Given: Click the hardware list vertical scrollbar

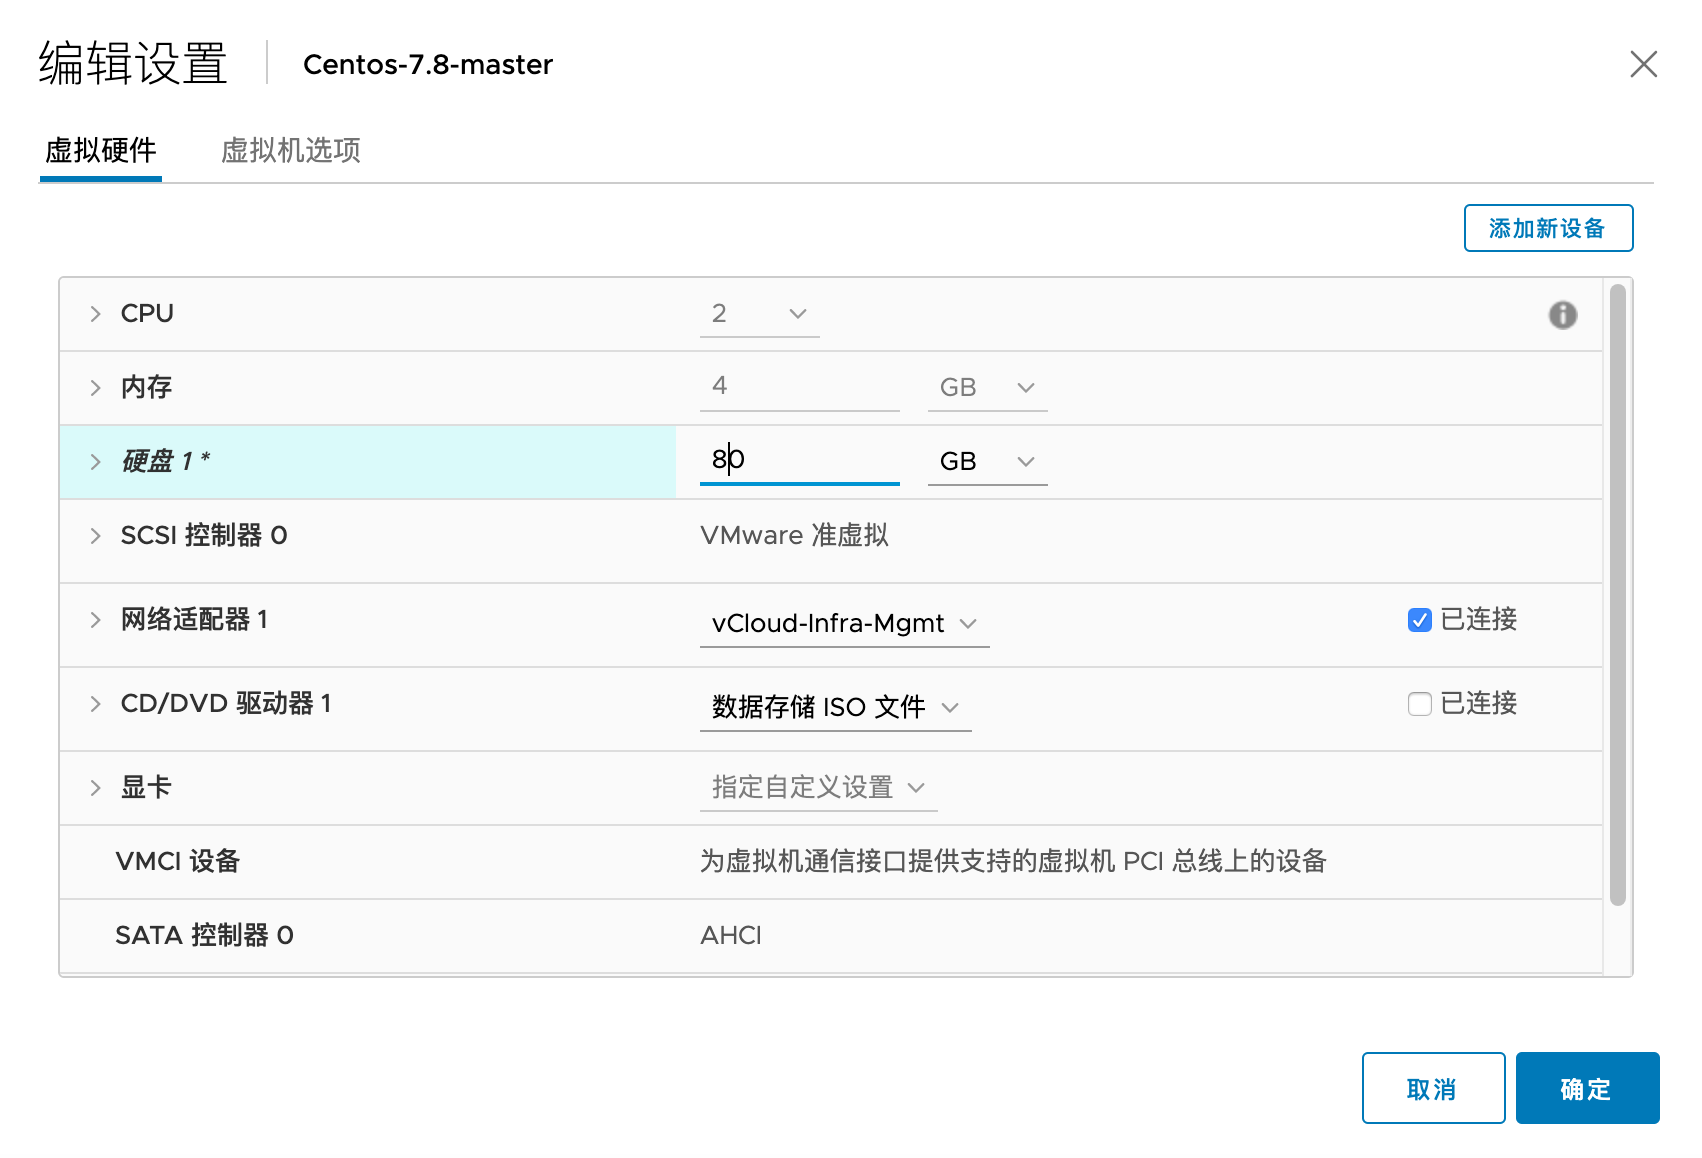Looking at the screenshot, I should click(x=1617, y=595).
